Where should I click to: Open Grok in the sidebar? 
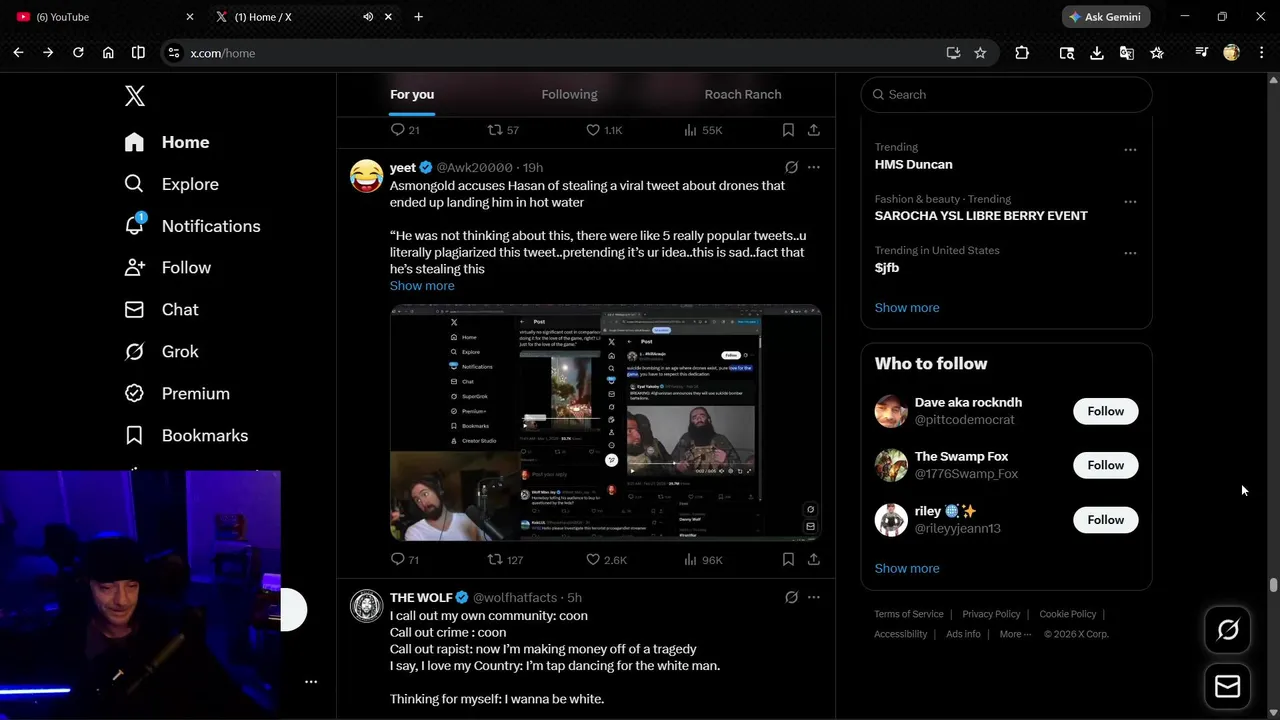[161, 351]
